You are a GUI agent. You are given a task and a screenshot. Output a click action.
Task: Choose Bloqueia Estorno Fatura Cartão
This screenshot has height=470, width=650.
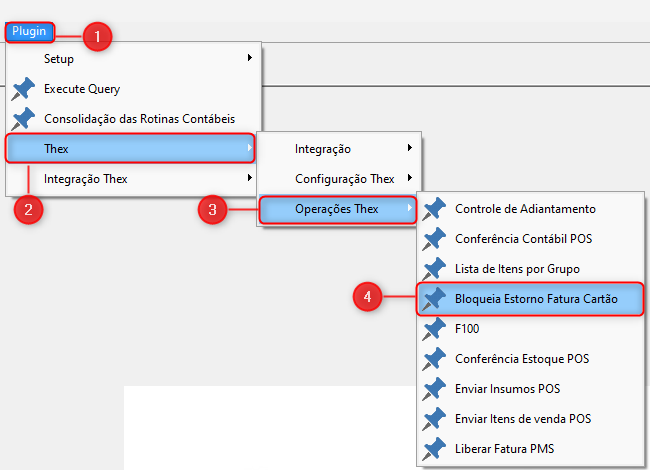click(x=536, y=299)
